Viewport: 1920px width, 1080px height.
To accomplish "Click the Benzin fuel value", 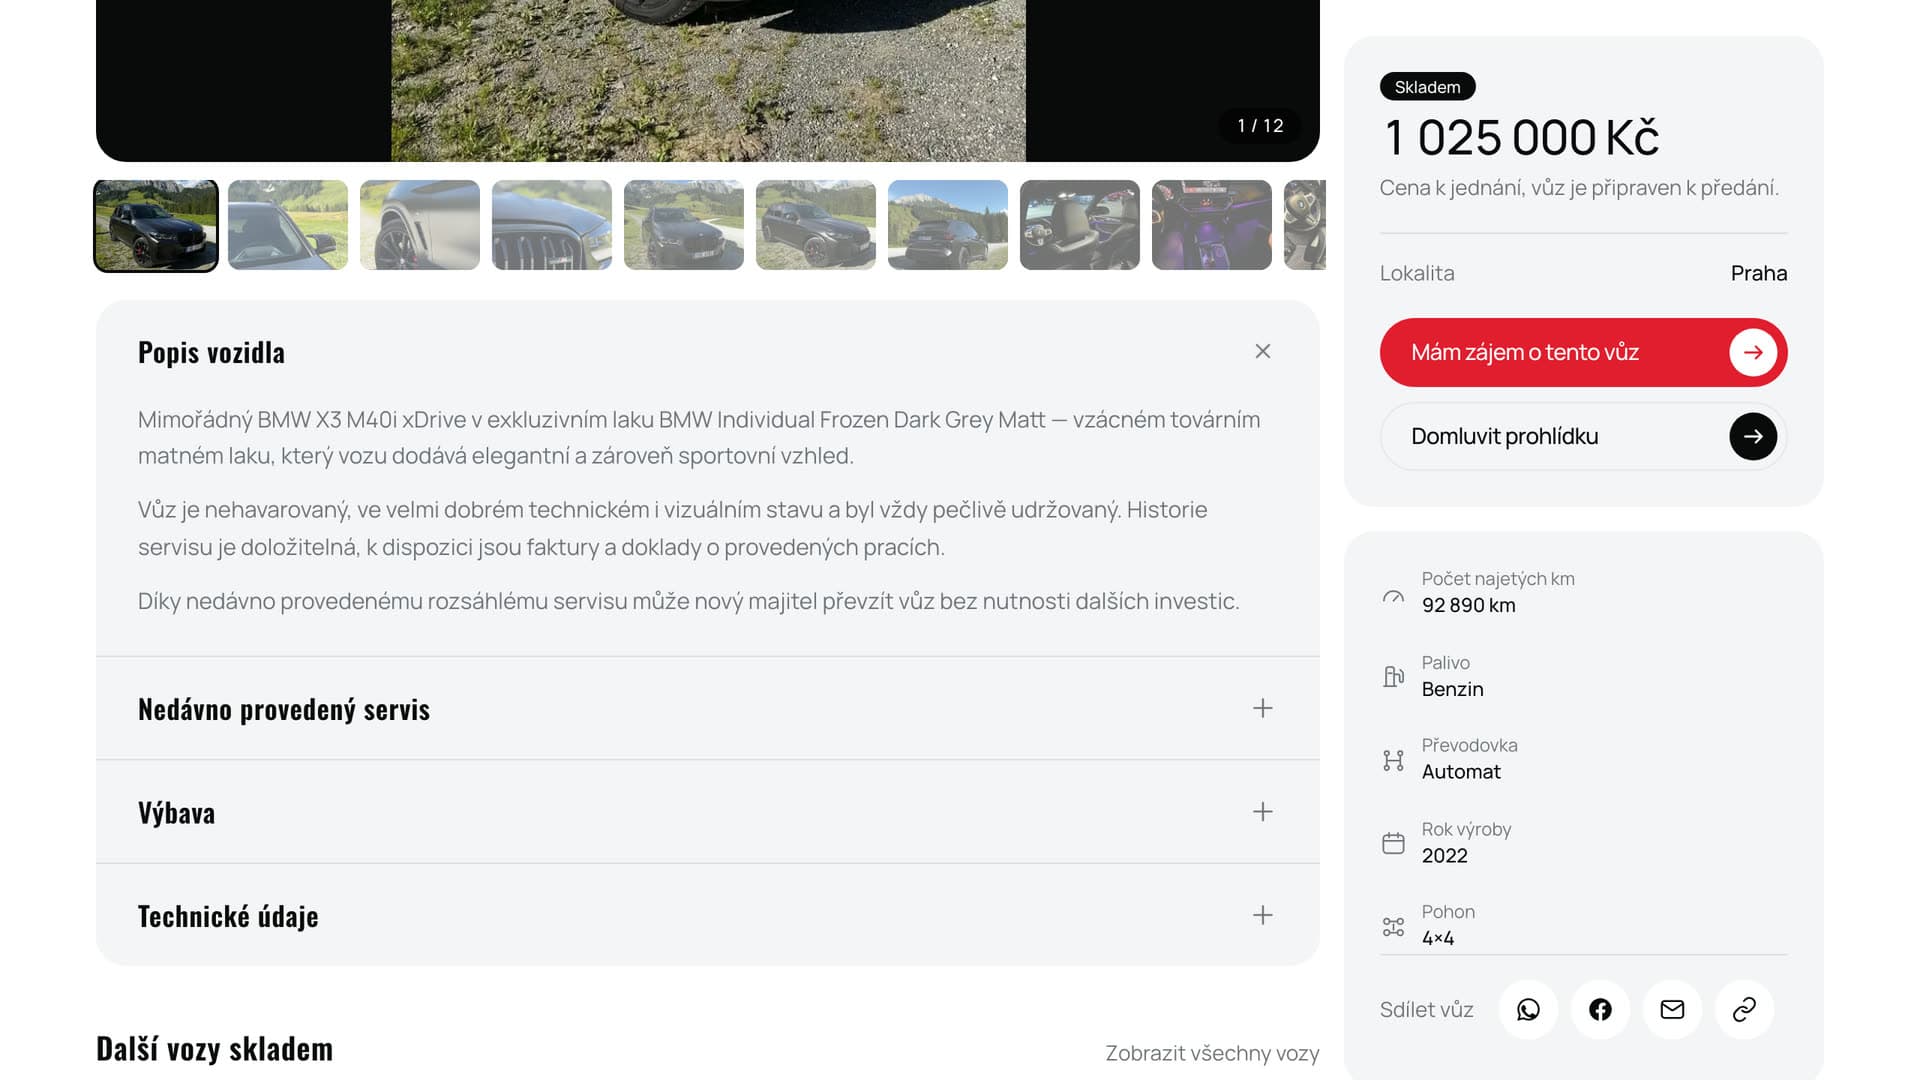I will pos(1452,689).
